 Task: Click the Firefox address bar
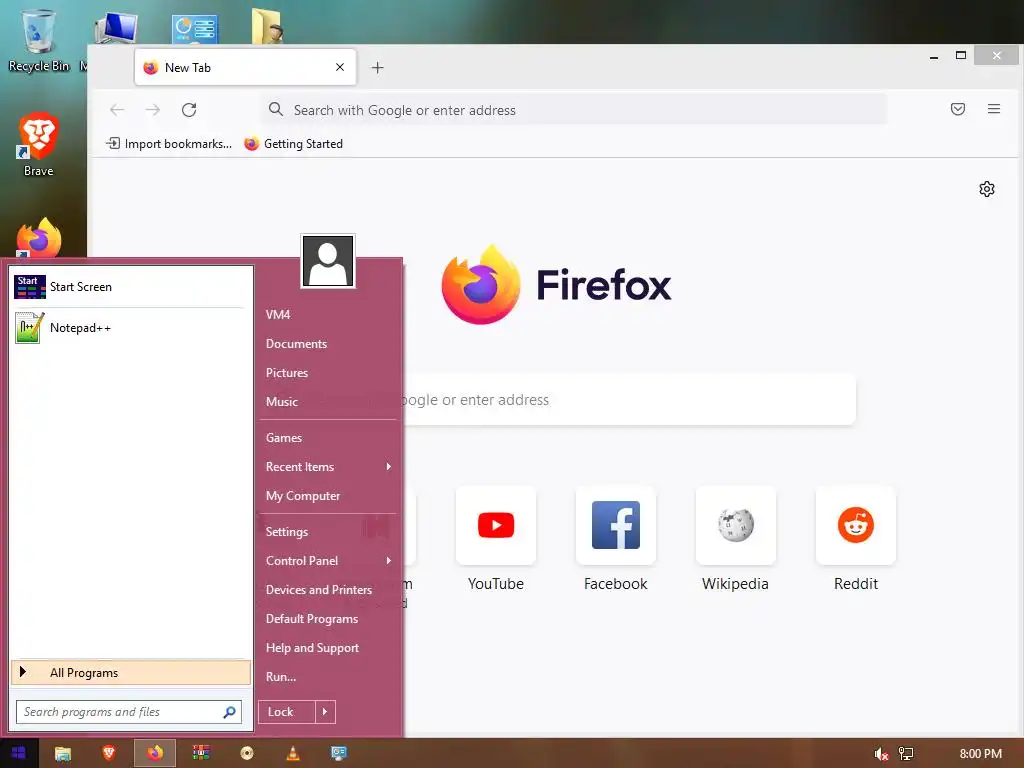click(575, 110)
